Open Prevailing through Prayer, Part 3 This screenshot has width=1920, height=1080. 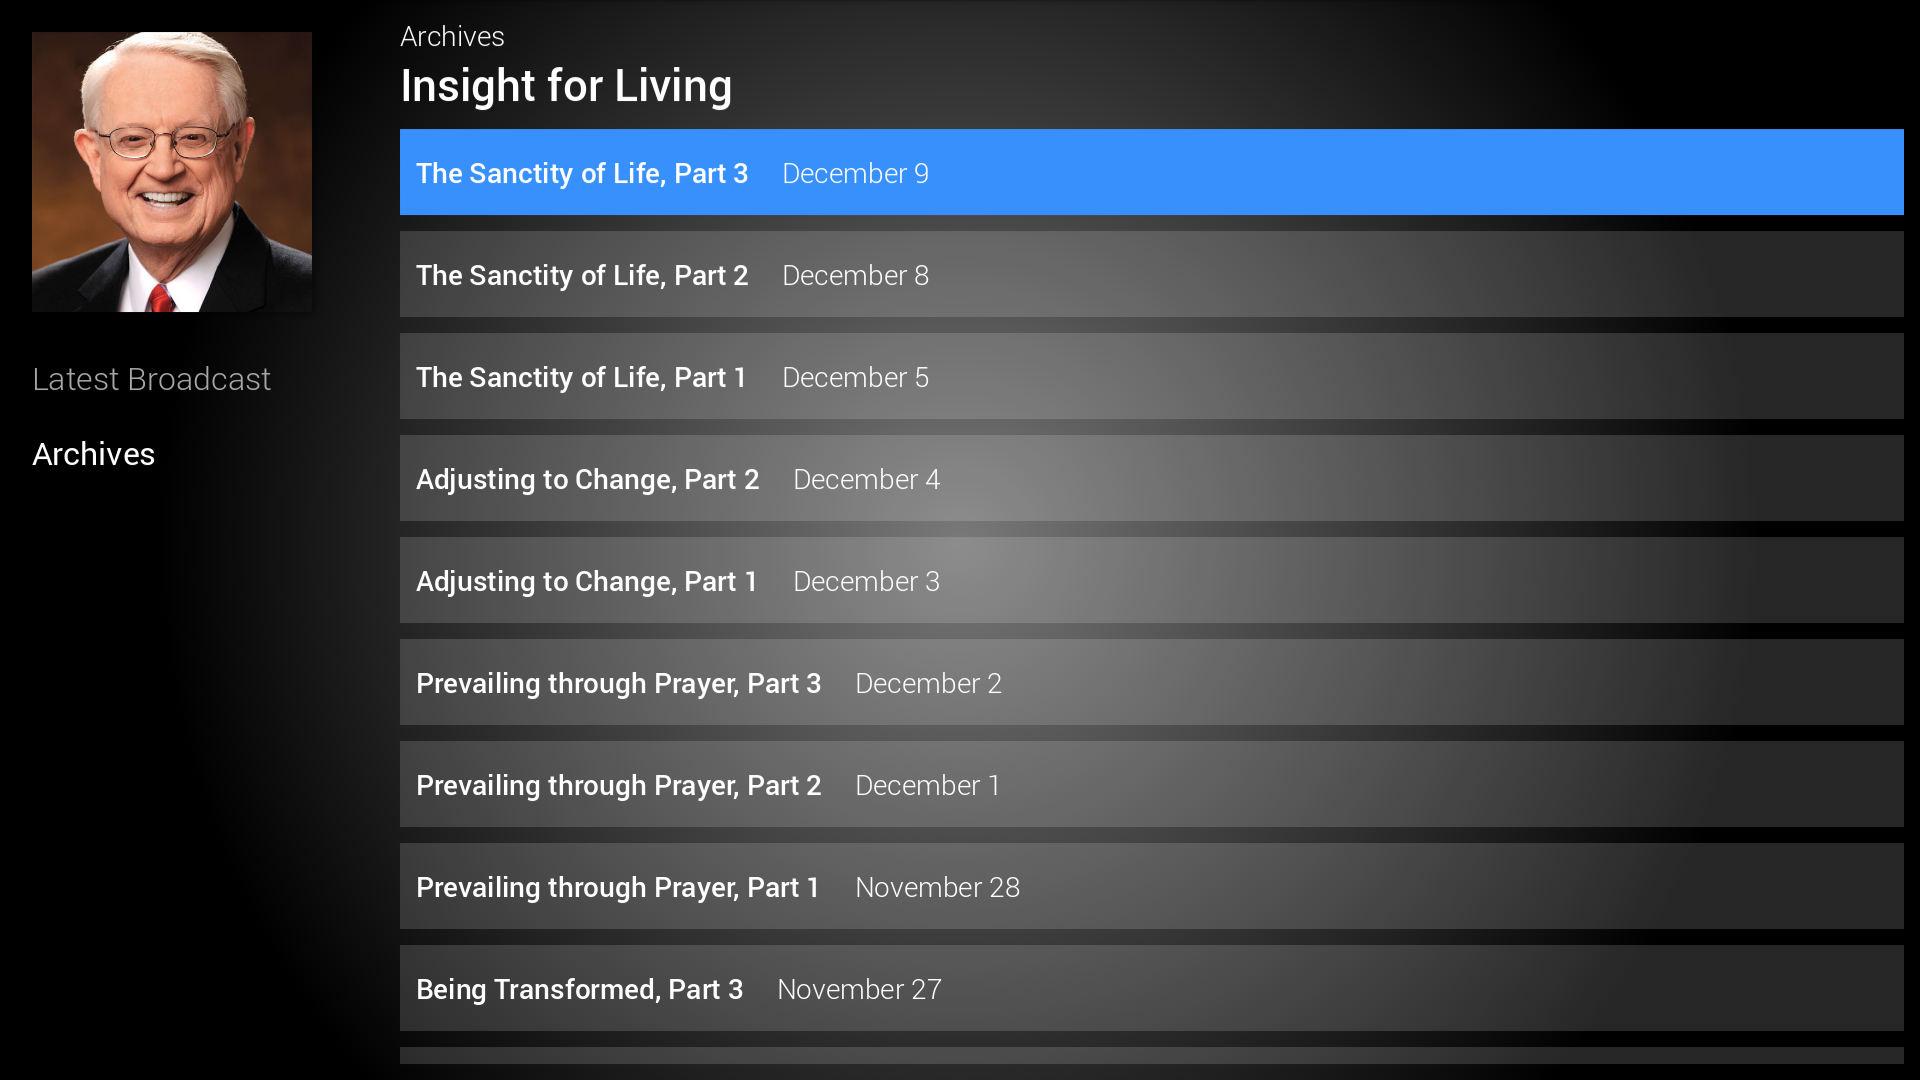[618, 683]
